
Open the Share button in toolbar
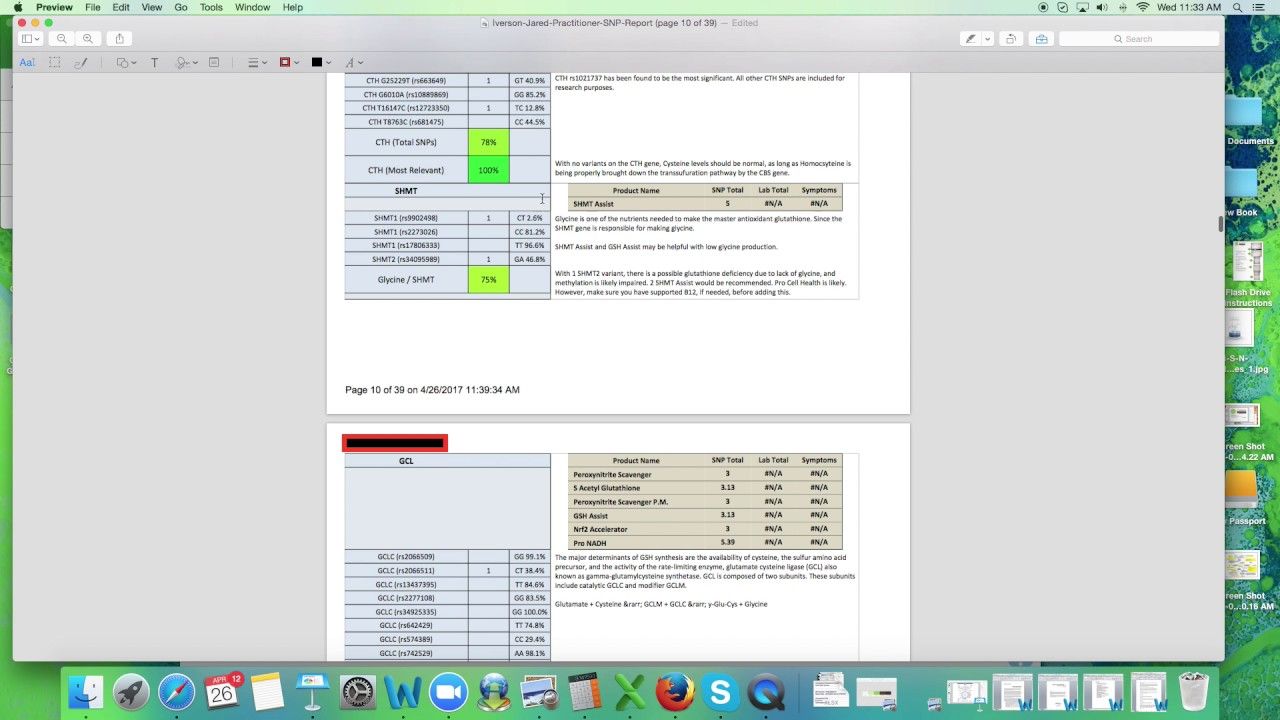(120, 39)
